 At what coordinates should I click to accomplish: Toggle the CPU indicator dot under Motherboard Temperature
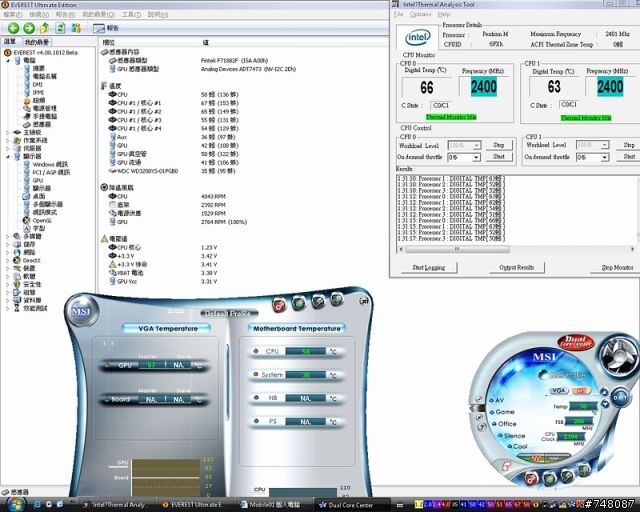tap(256, 351)
